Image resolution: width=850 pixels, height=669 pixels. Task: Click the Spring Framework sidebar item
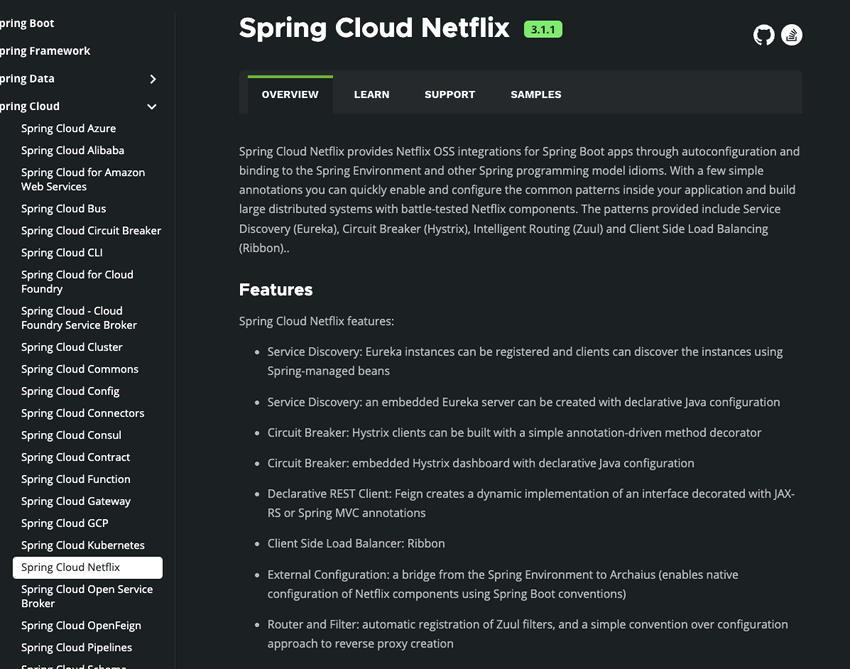(x=45, y=51)
